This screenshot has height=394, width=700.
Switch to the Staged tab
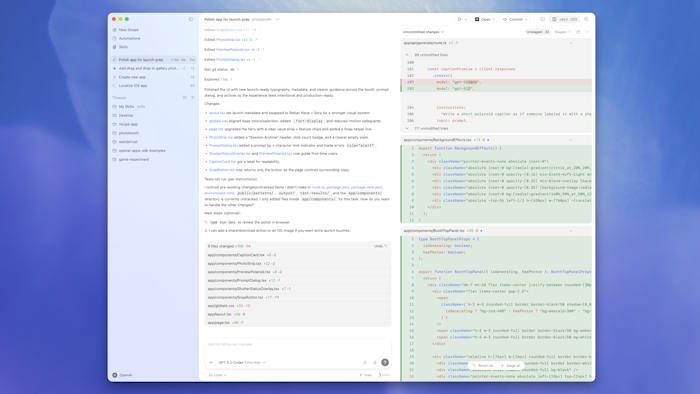562,32
